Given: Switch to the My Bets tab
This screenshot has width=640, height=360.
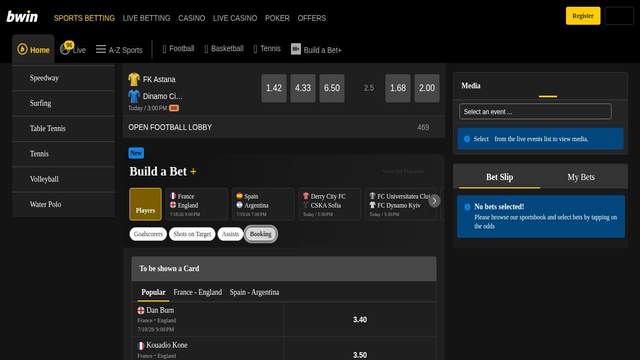Looking at the screenshot, I should [581, 177].
